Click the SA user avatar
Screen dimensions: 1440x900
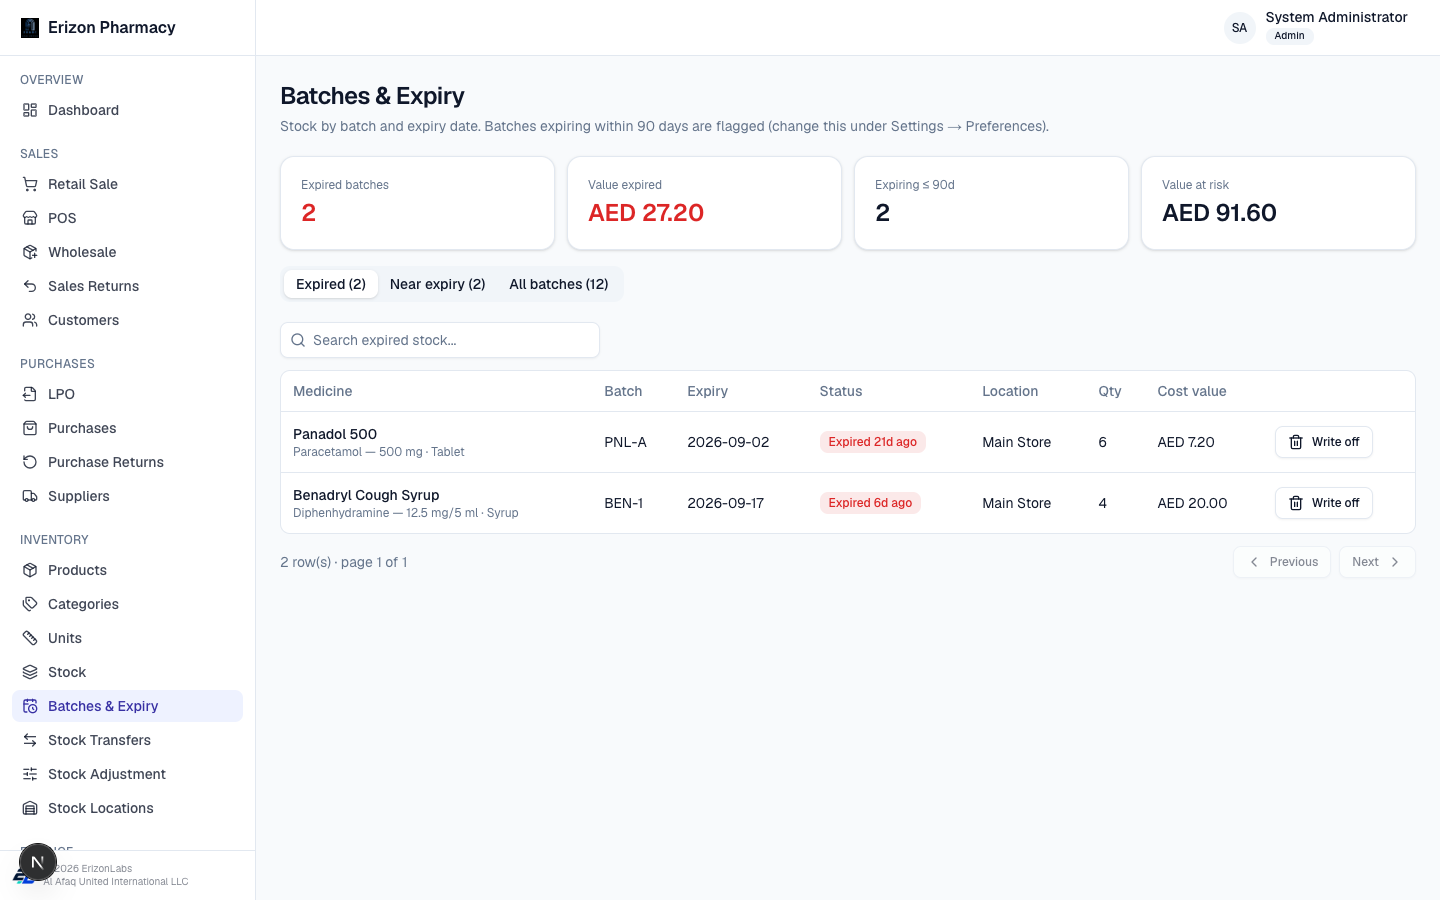(1240, 28)
